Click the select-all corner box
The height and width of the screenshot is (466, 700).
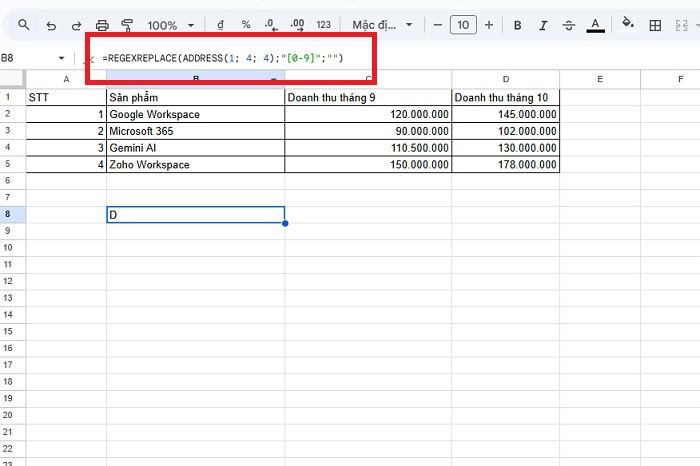point(12,79)
